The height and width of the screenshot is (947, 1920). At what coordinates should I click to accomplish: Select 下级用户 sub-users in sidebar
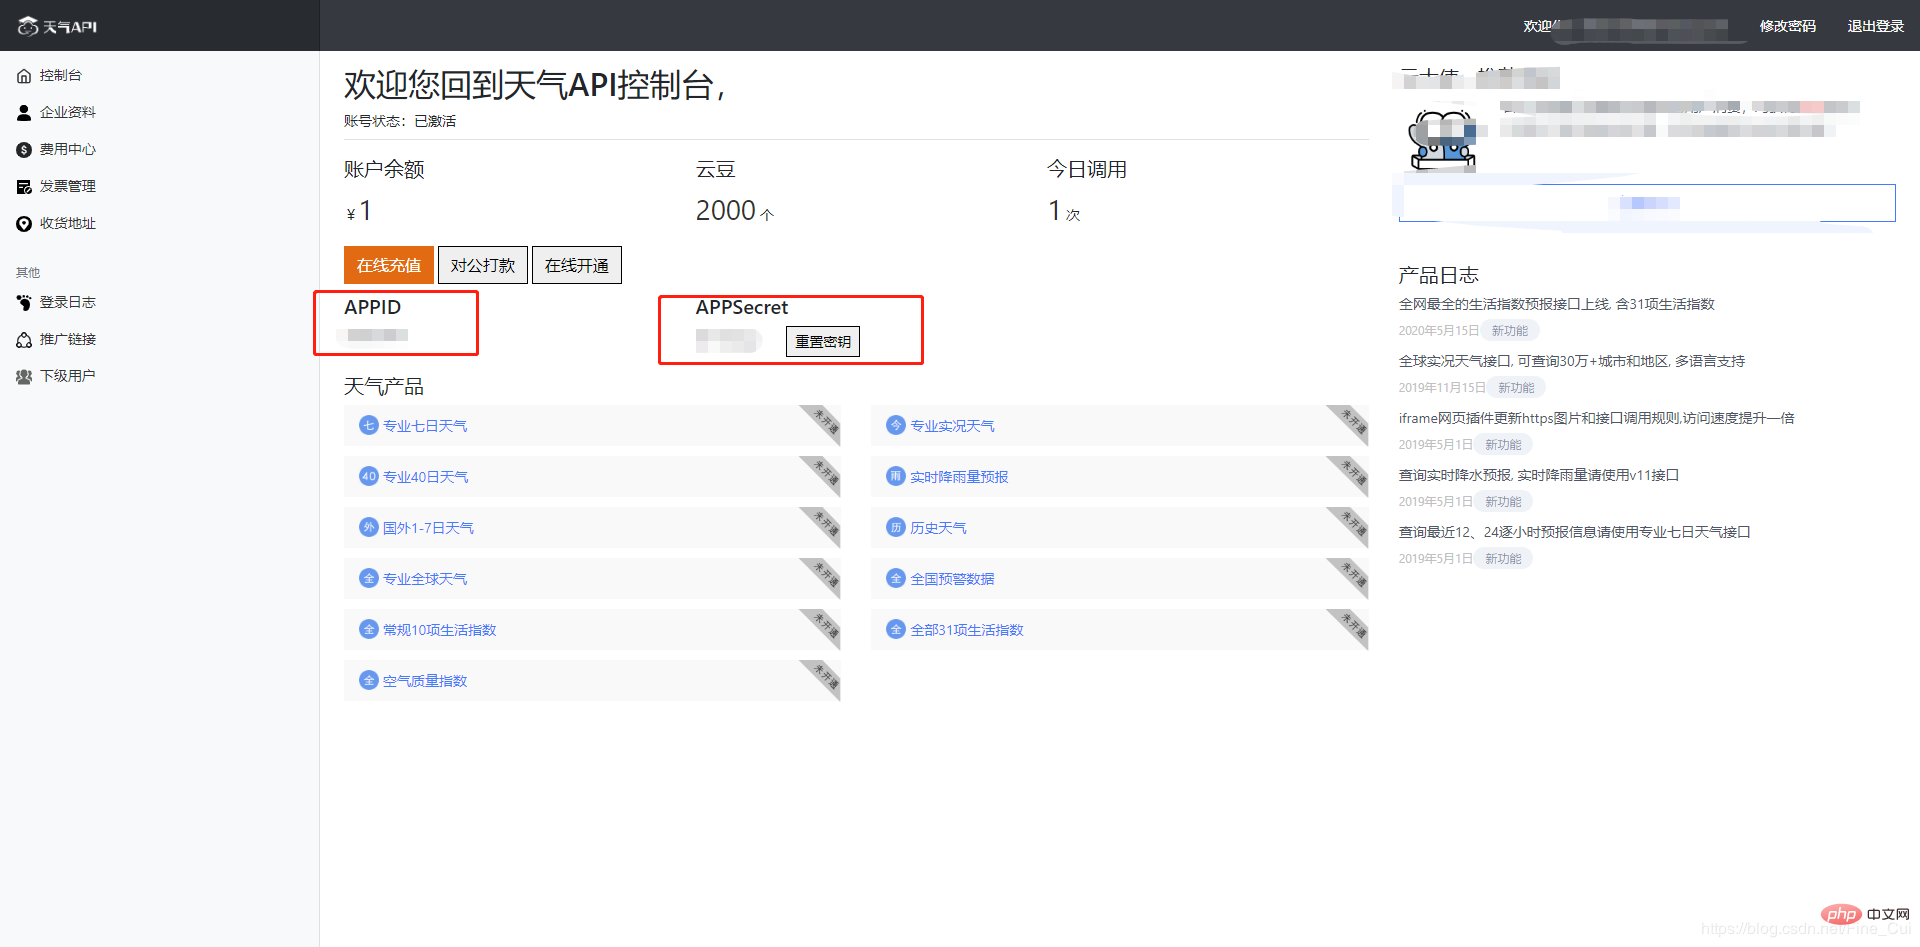tap(67, 375)
